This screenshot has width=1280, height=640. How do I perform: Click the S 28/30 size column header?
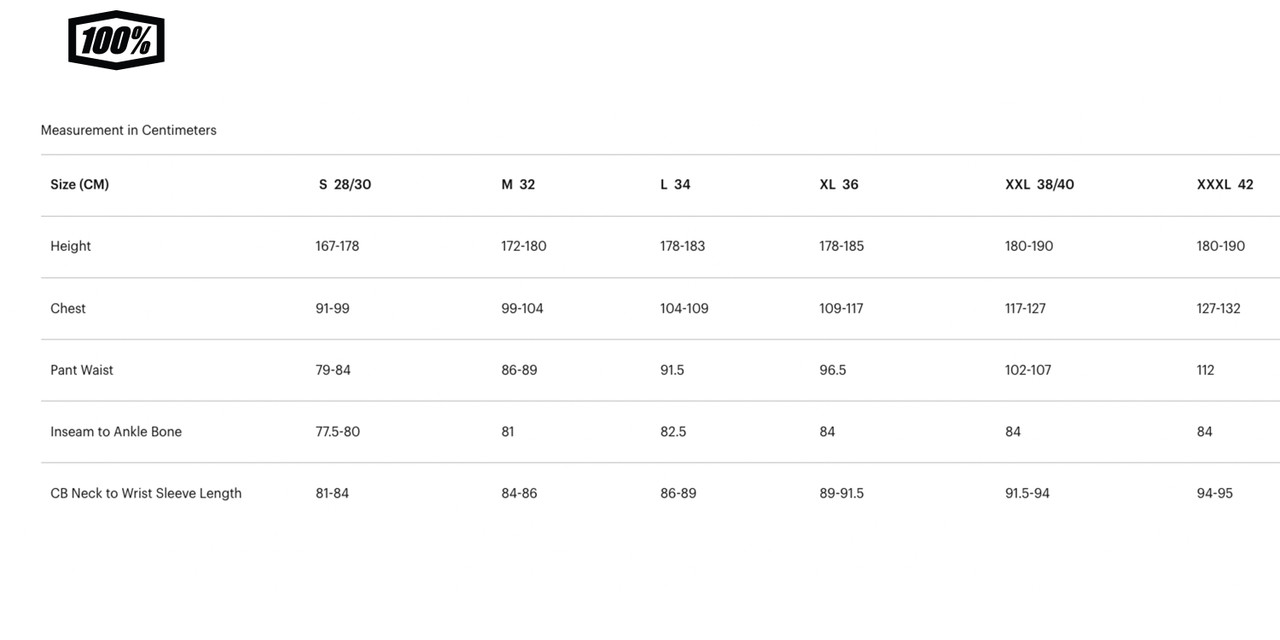[x=345, y=185]
